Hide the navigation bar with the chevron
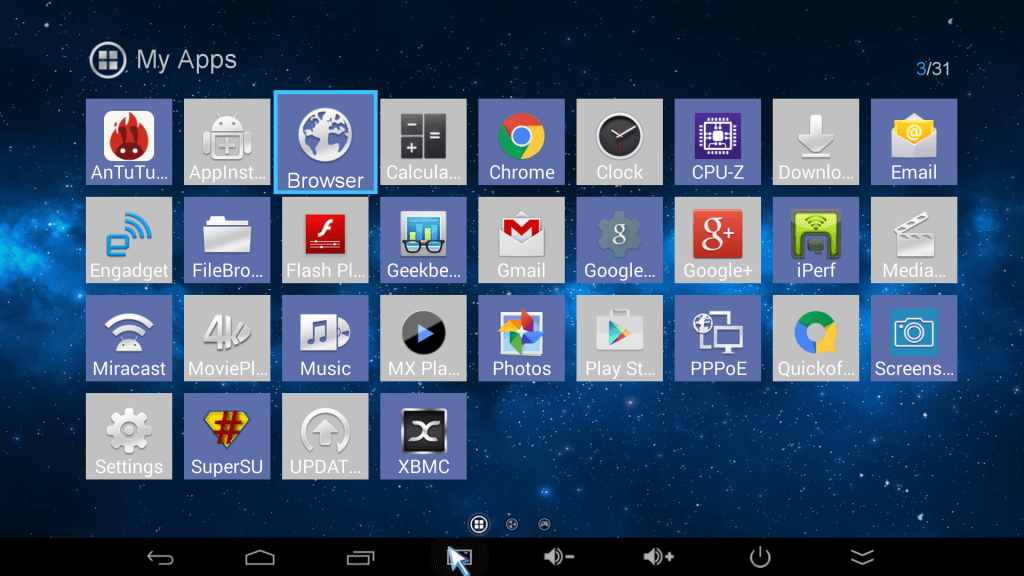This screenshot has width=1024, height=576. click(862, 557)
